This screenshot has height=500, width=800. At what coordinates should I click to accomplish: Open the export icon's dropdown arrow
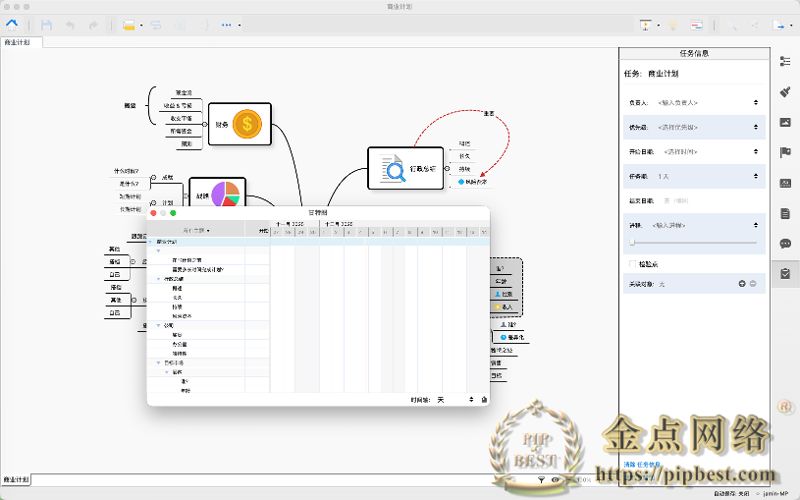pyautogui.click(x=792, y=26)
